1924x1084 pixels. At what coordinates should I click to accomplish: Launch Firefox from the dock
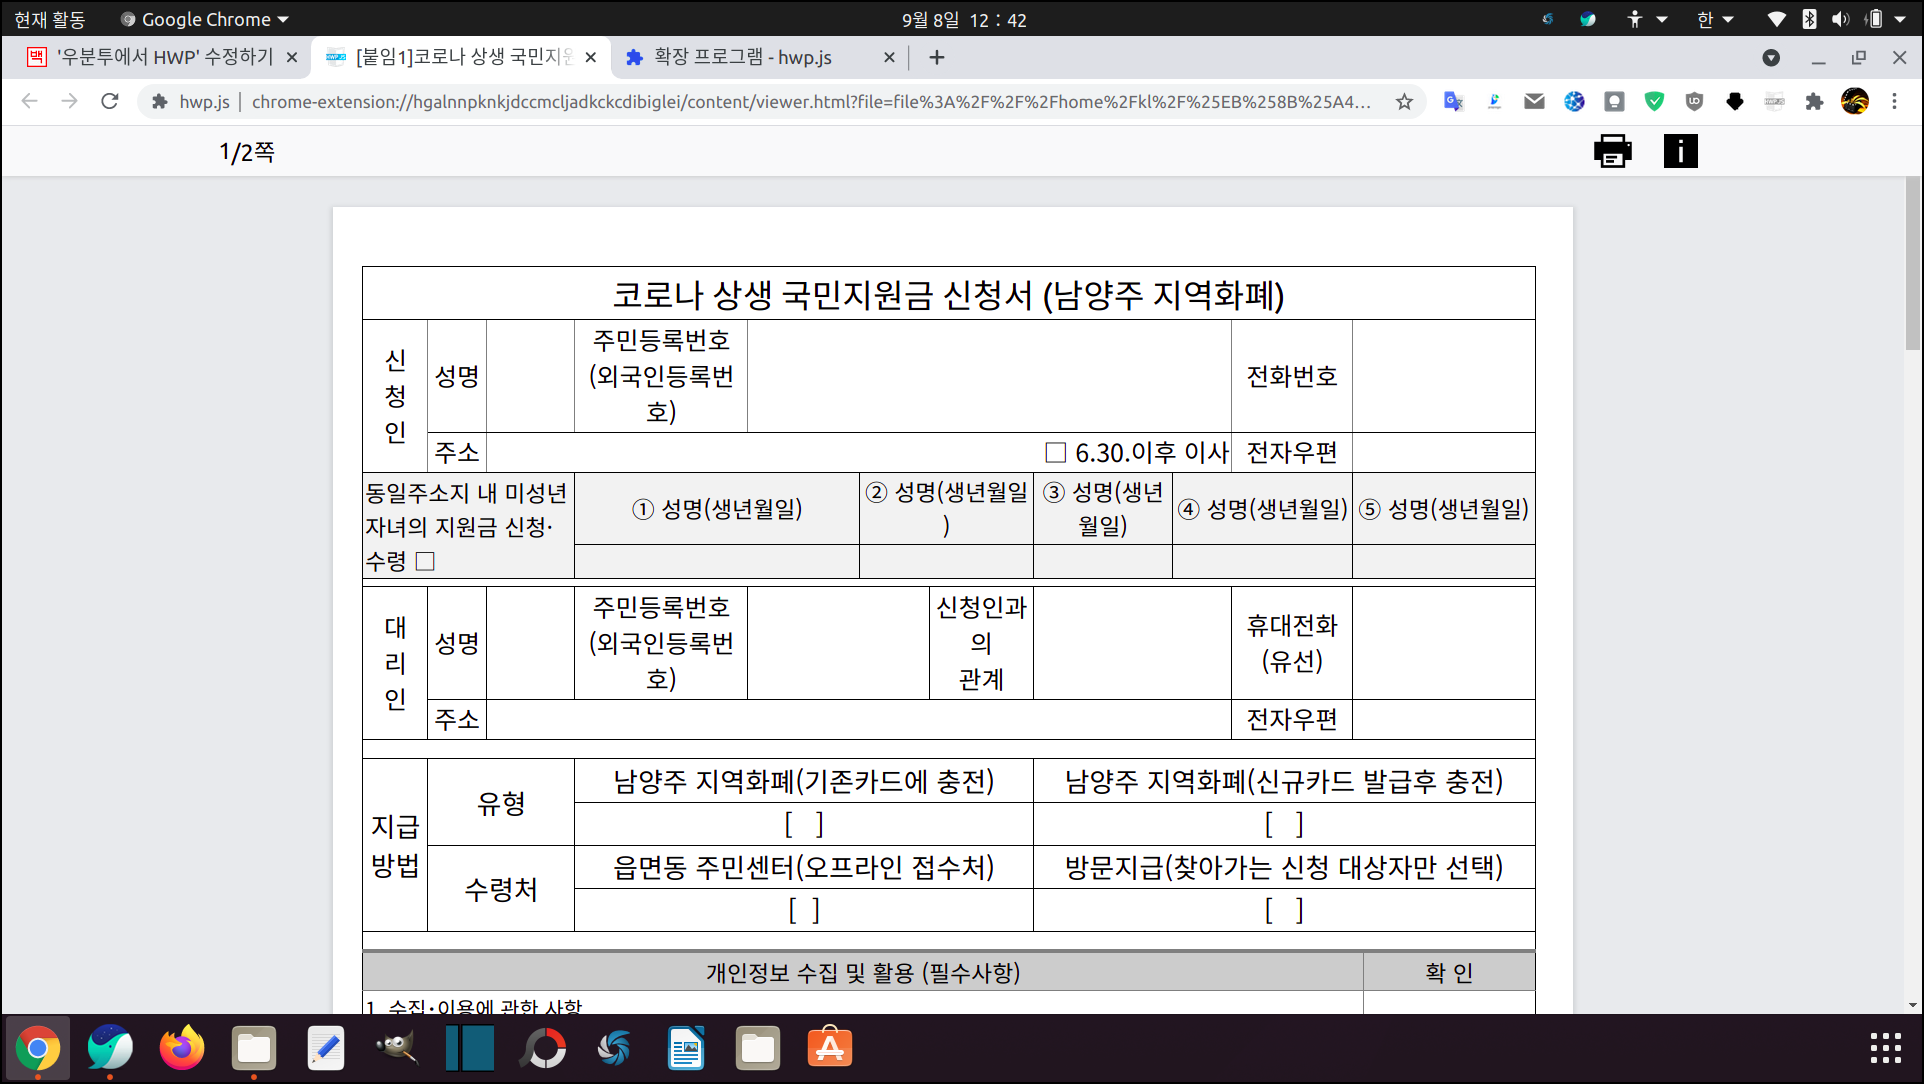click(181, 1048)
